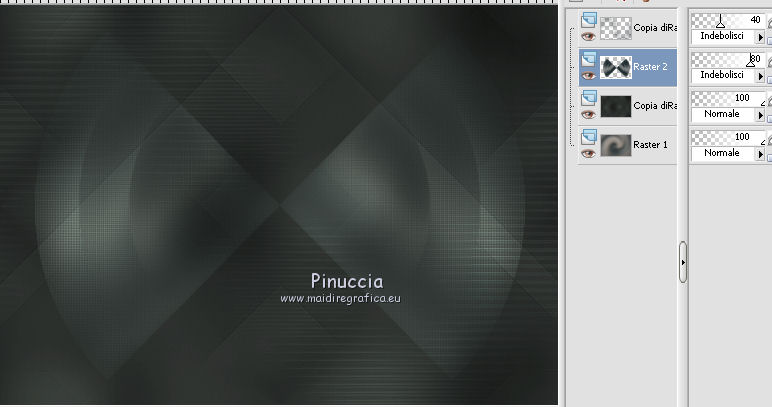Click the raster layer type icon on Raster 1
This screenshot has height=407, width=772.
click(589, 137)
